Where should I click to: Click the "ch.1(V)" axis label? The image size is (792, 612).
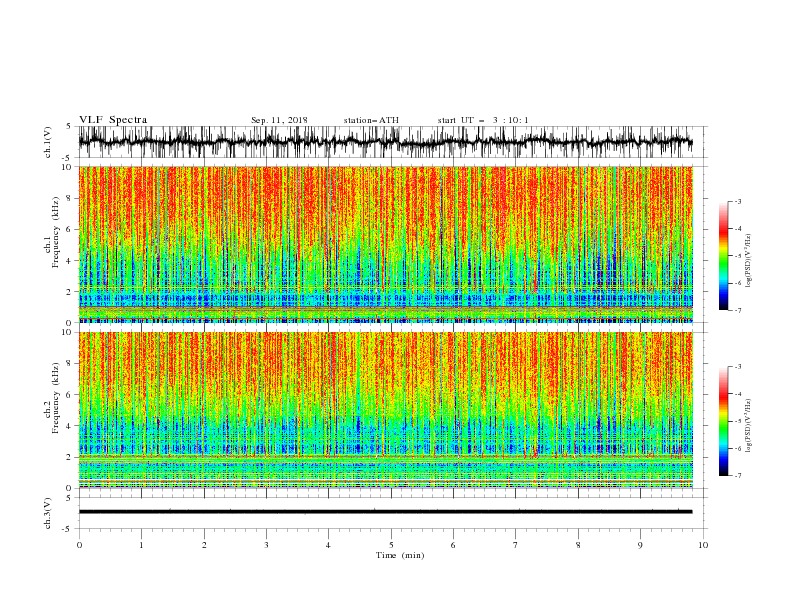[x=48, y=142]
